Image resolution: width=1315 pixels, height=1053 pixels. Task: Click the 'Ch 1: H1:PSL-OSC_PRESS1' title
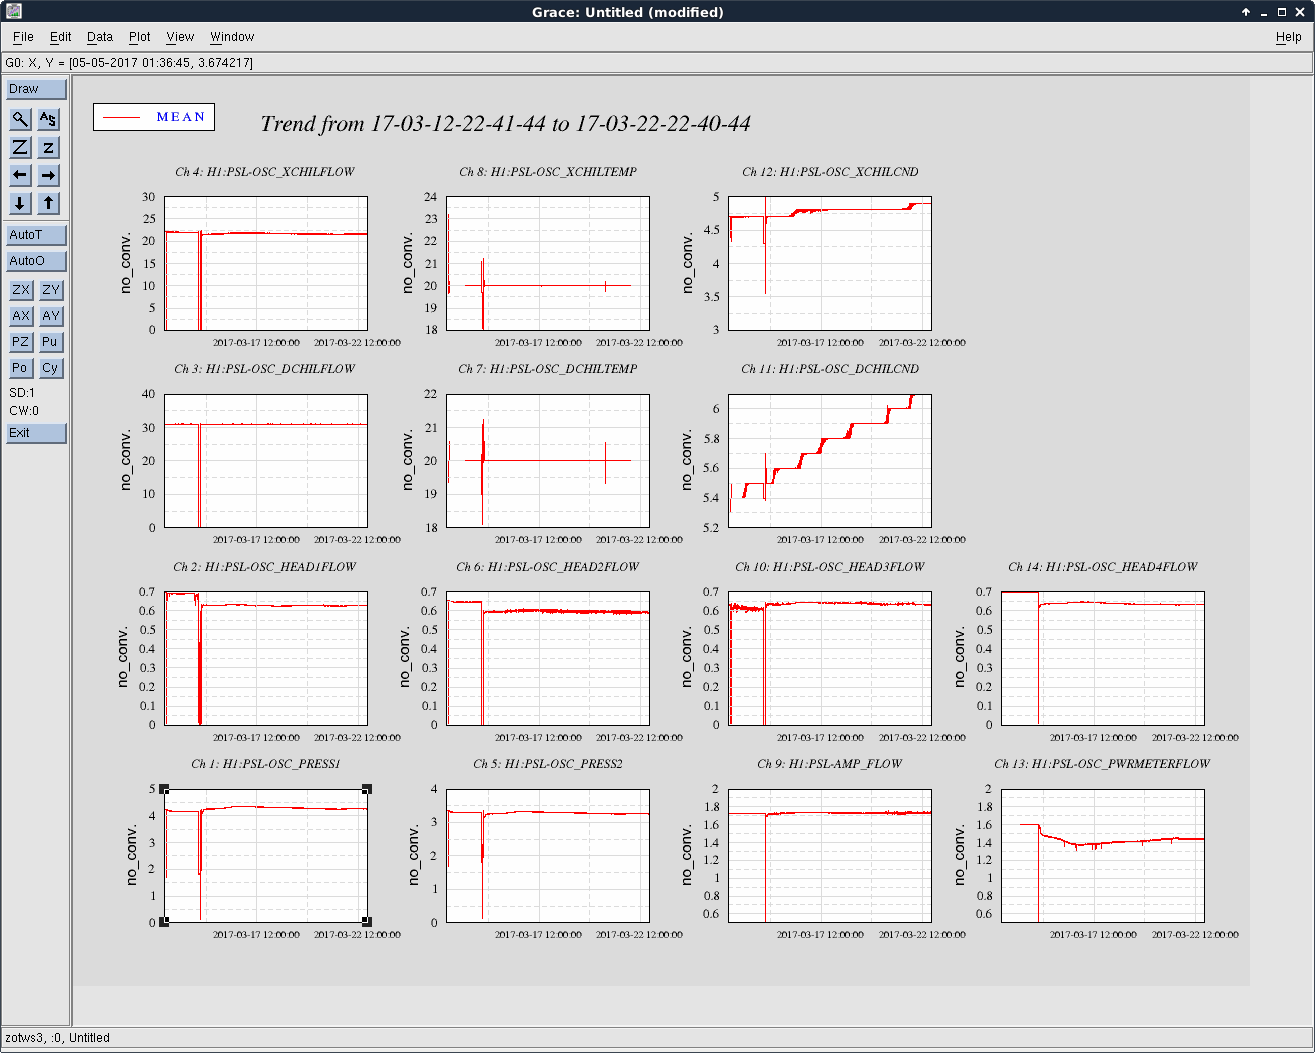pyautogui.click(x=266, y=764)
